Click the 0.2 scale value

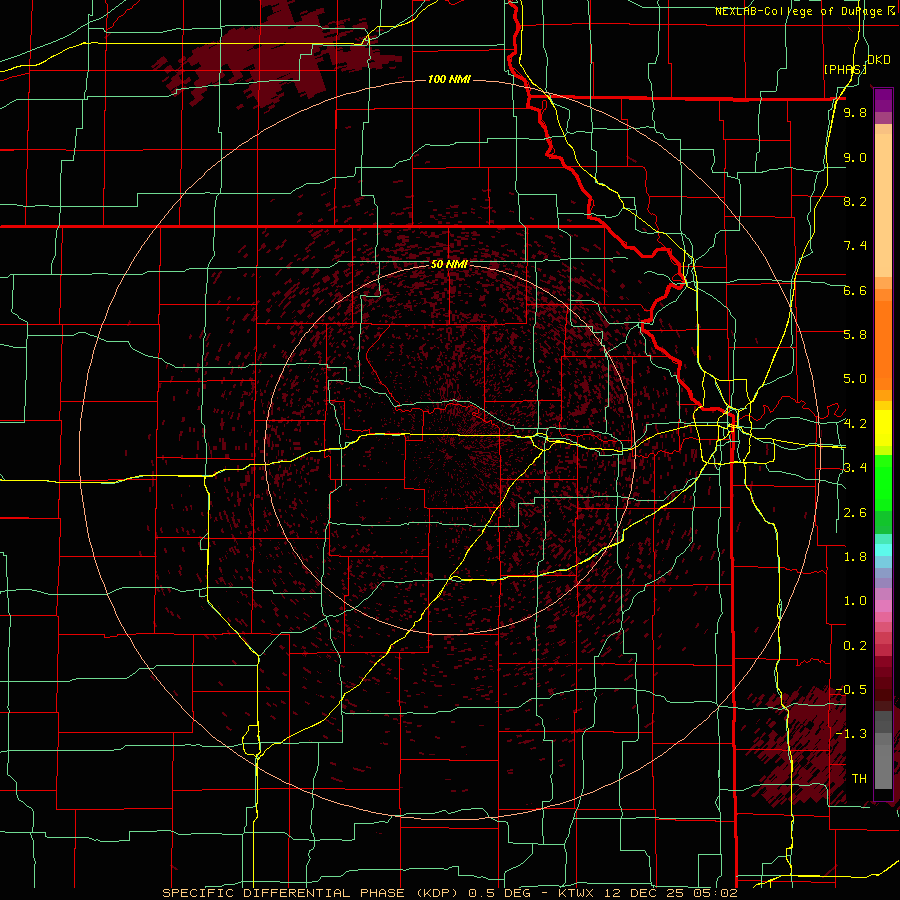855,646
